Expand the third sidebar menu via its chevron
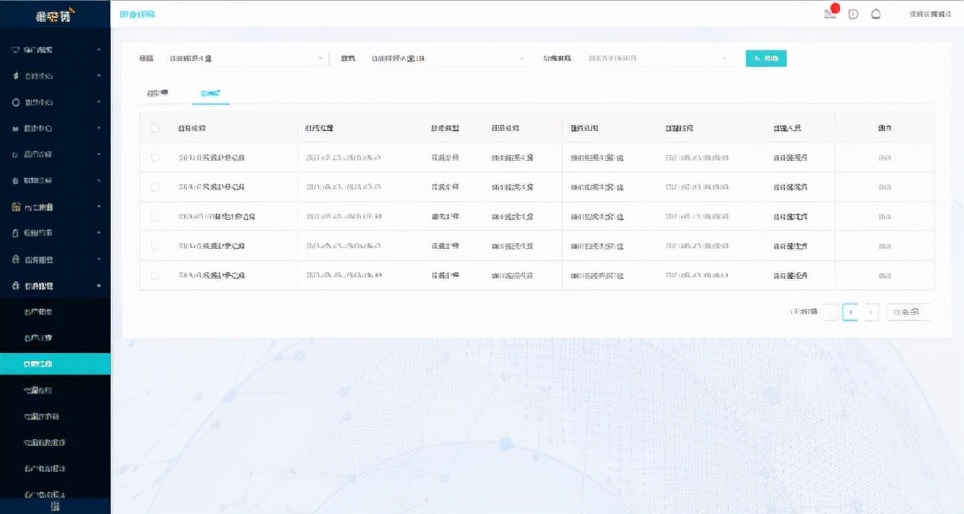The height and width of the screenshot is (514, 964). click(98, 102)
